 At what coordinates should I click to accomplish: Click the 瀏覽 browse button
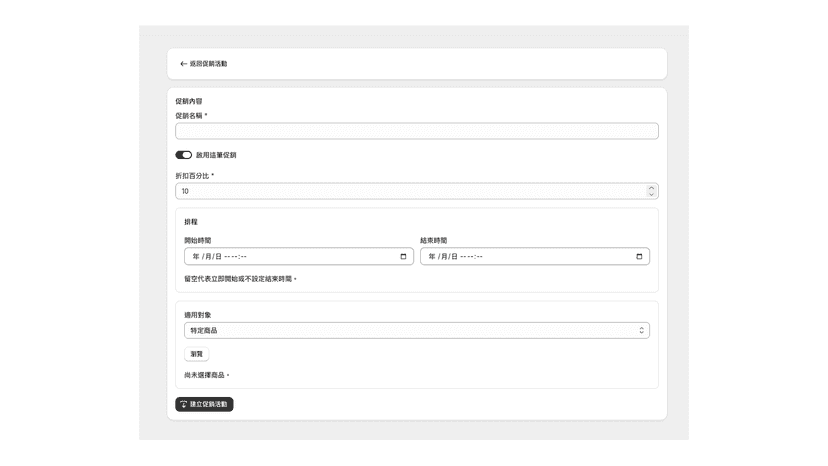click(196, 354)
